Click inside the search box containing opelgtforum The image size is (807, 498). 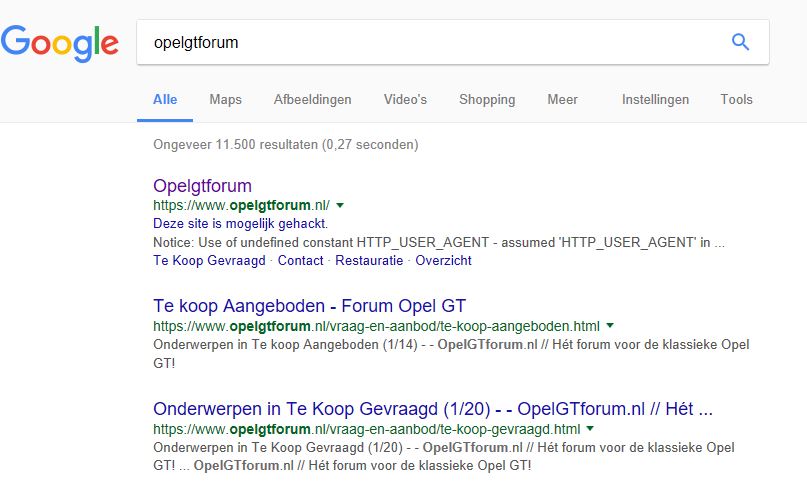(430, 43)
